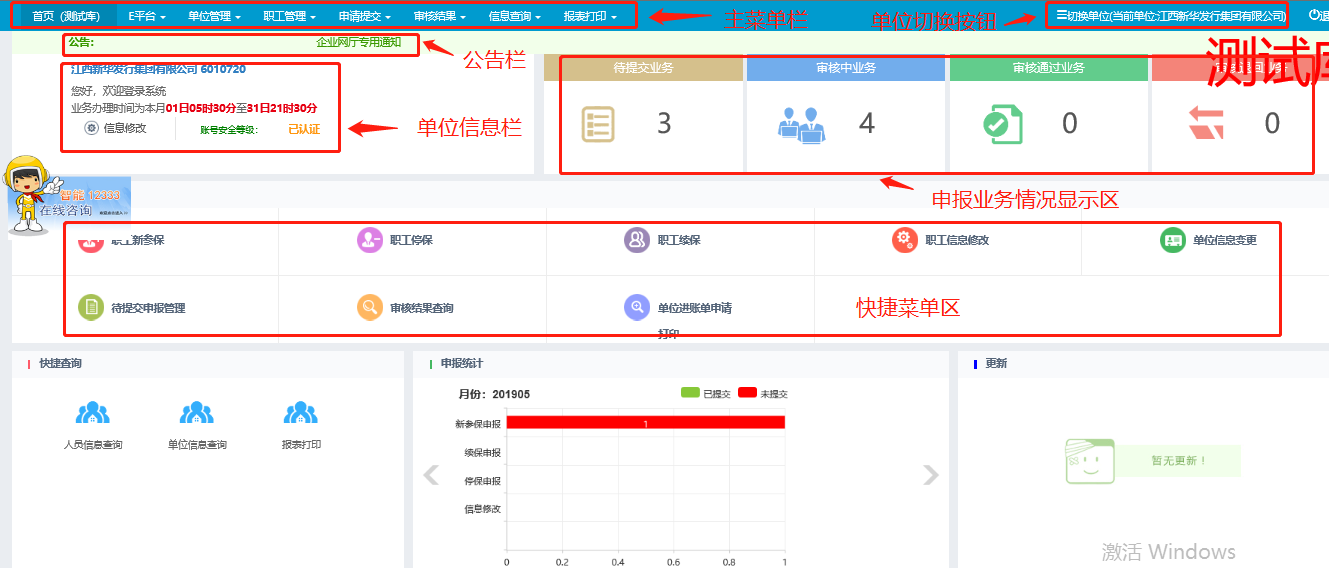Viewport: 1329px width, 568px height.
Task: Click the red 新参保申报 chart bar
Action: 646,423
